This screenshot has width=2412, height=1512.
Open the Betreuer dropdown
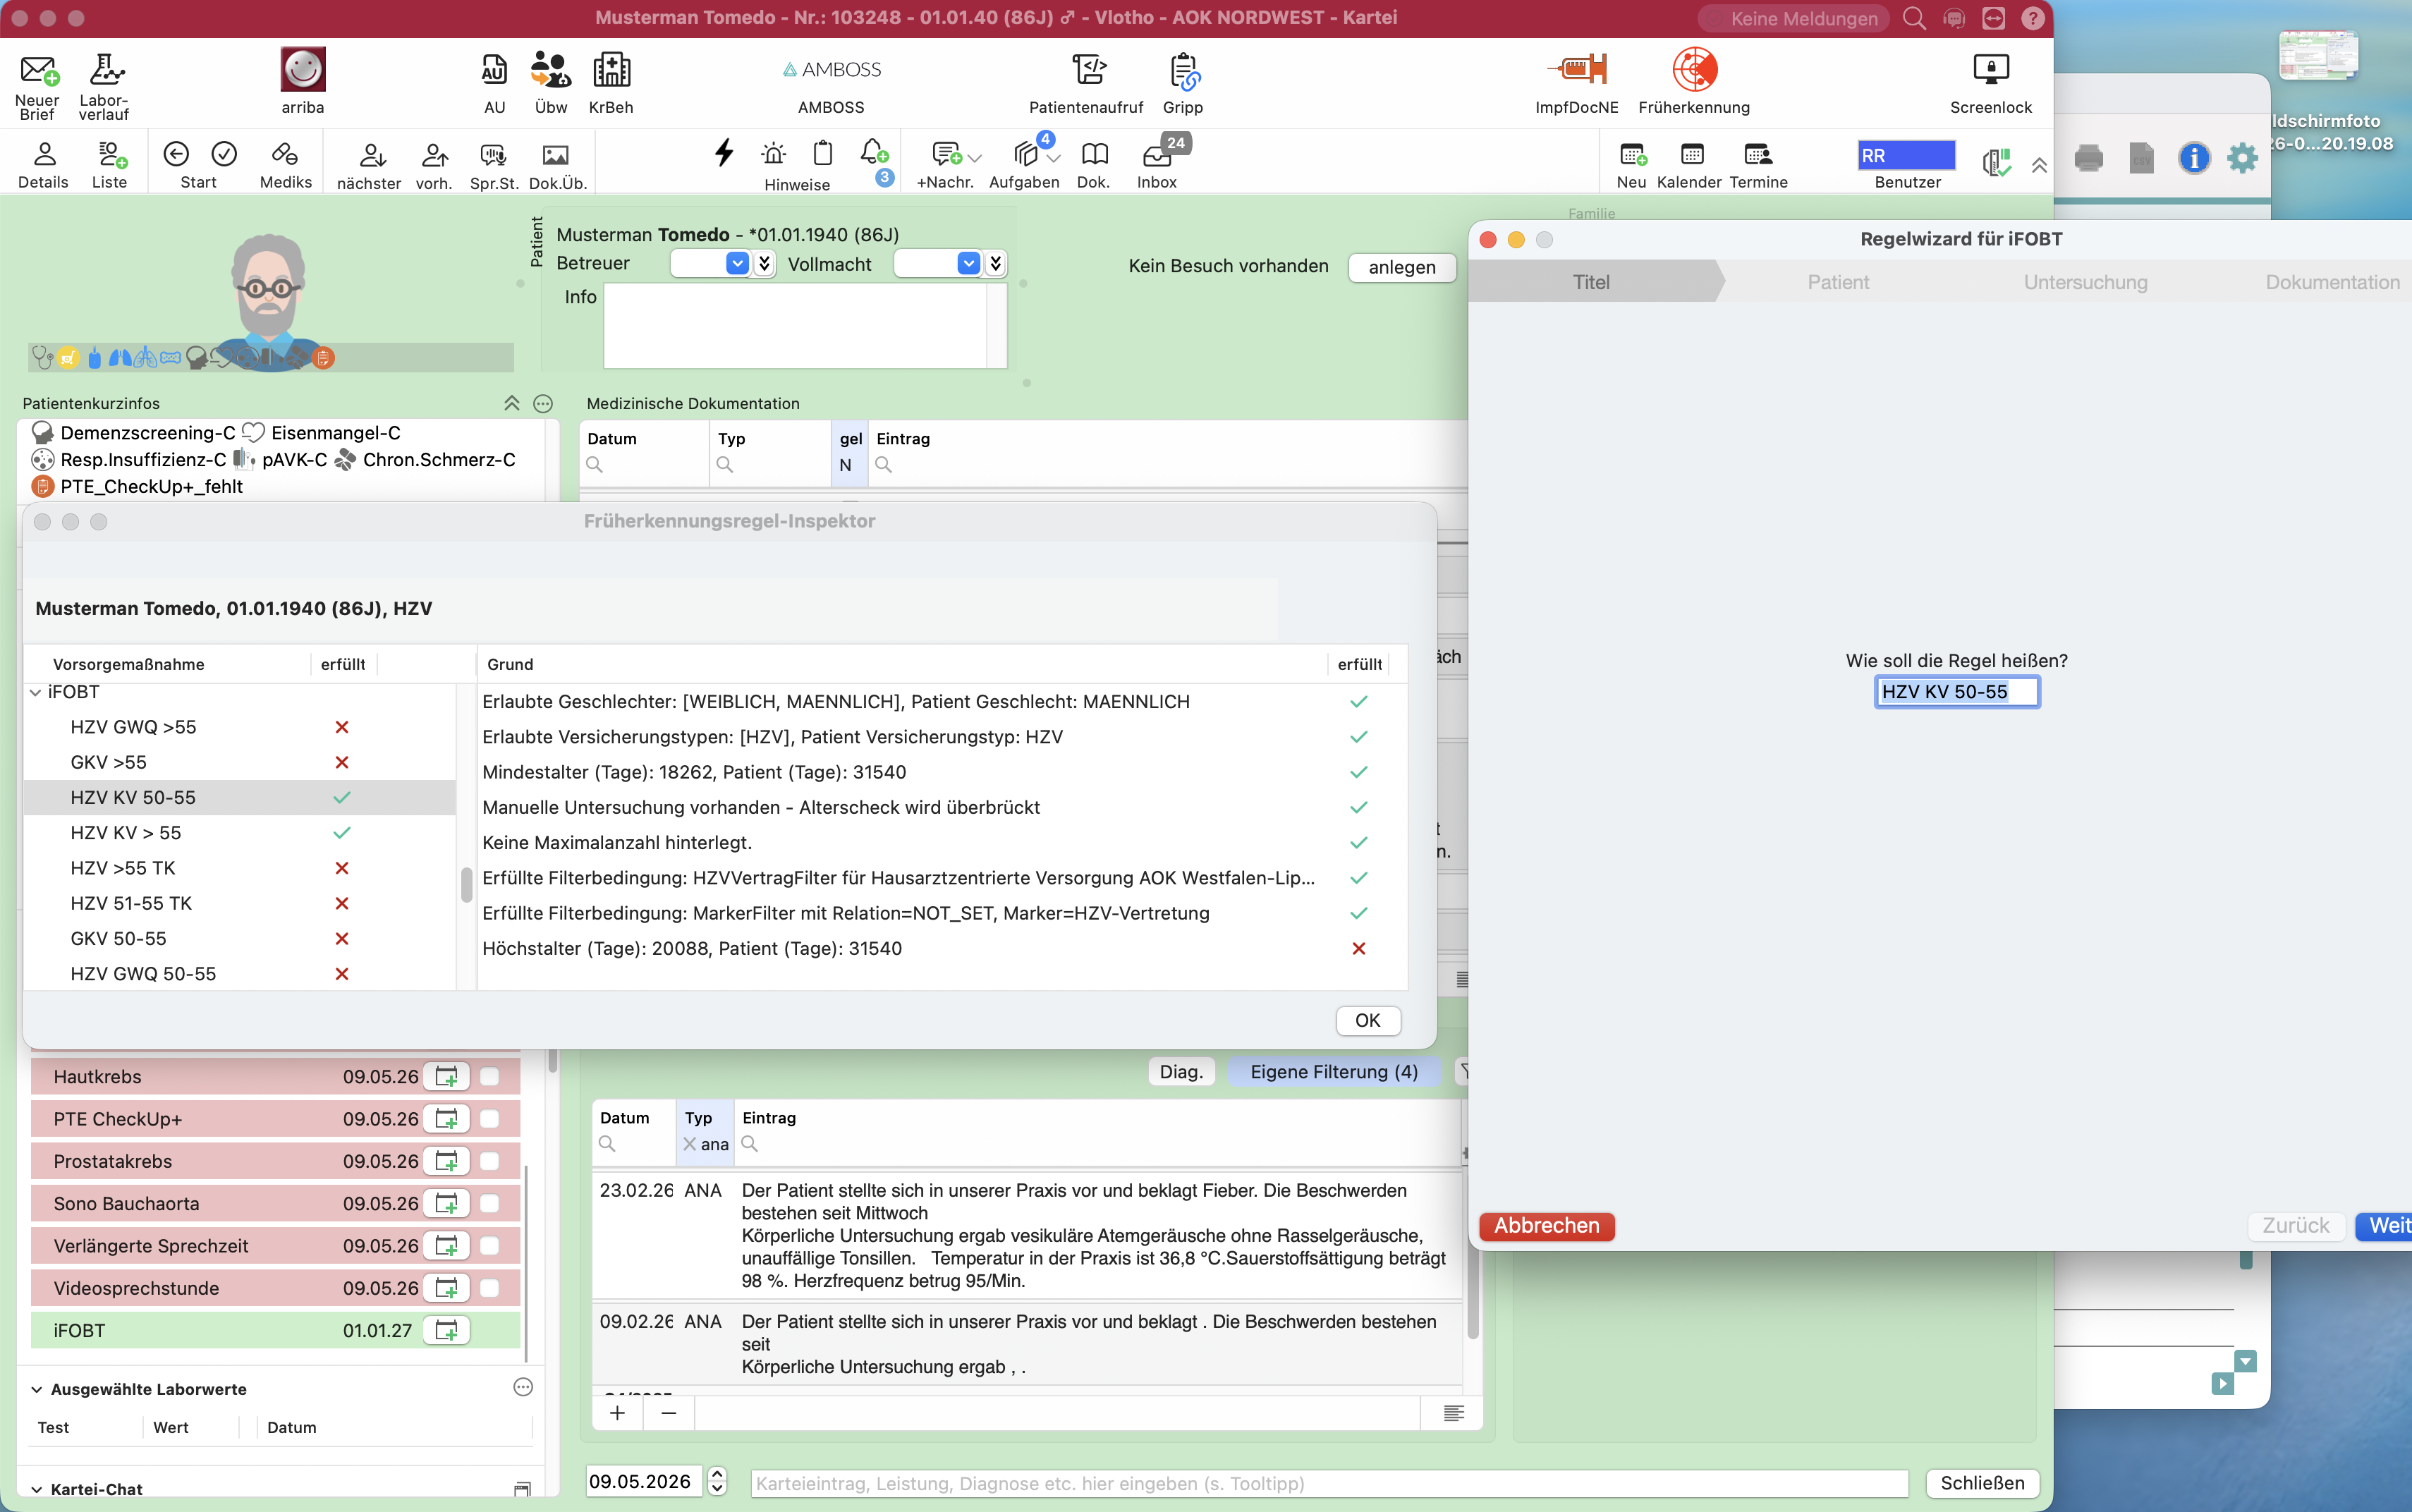737,263
